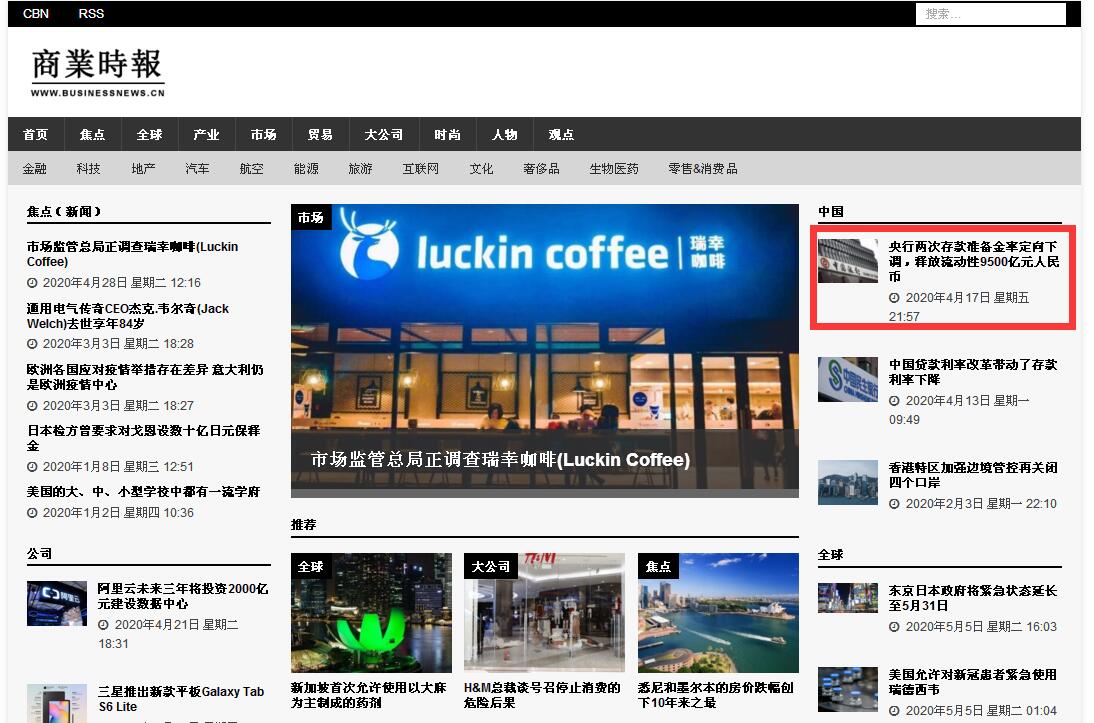
Task: Click the 商業時報 site logo
Action: (x=98, y=72)
